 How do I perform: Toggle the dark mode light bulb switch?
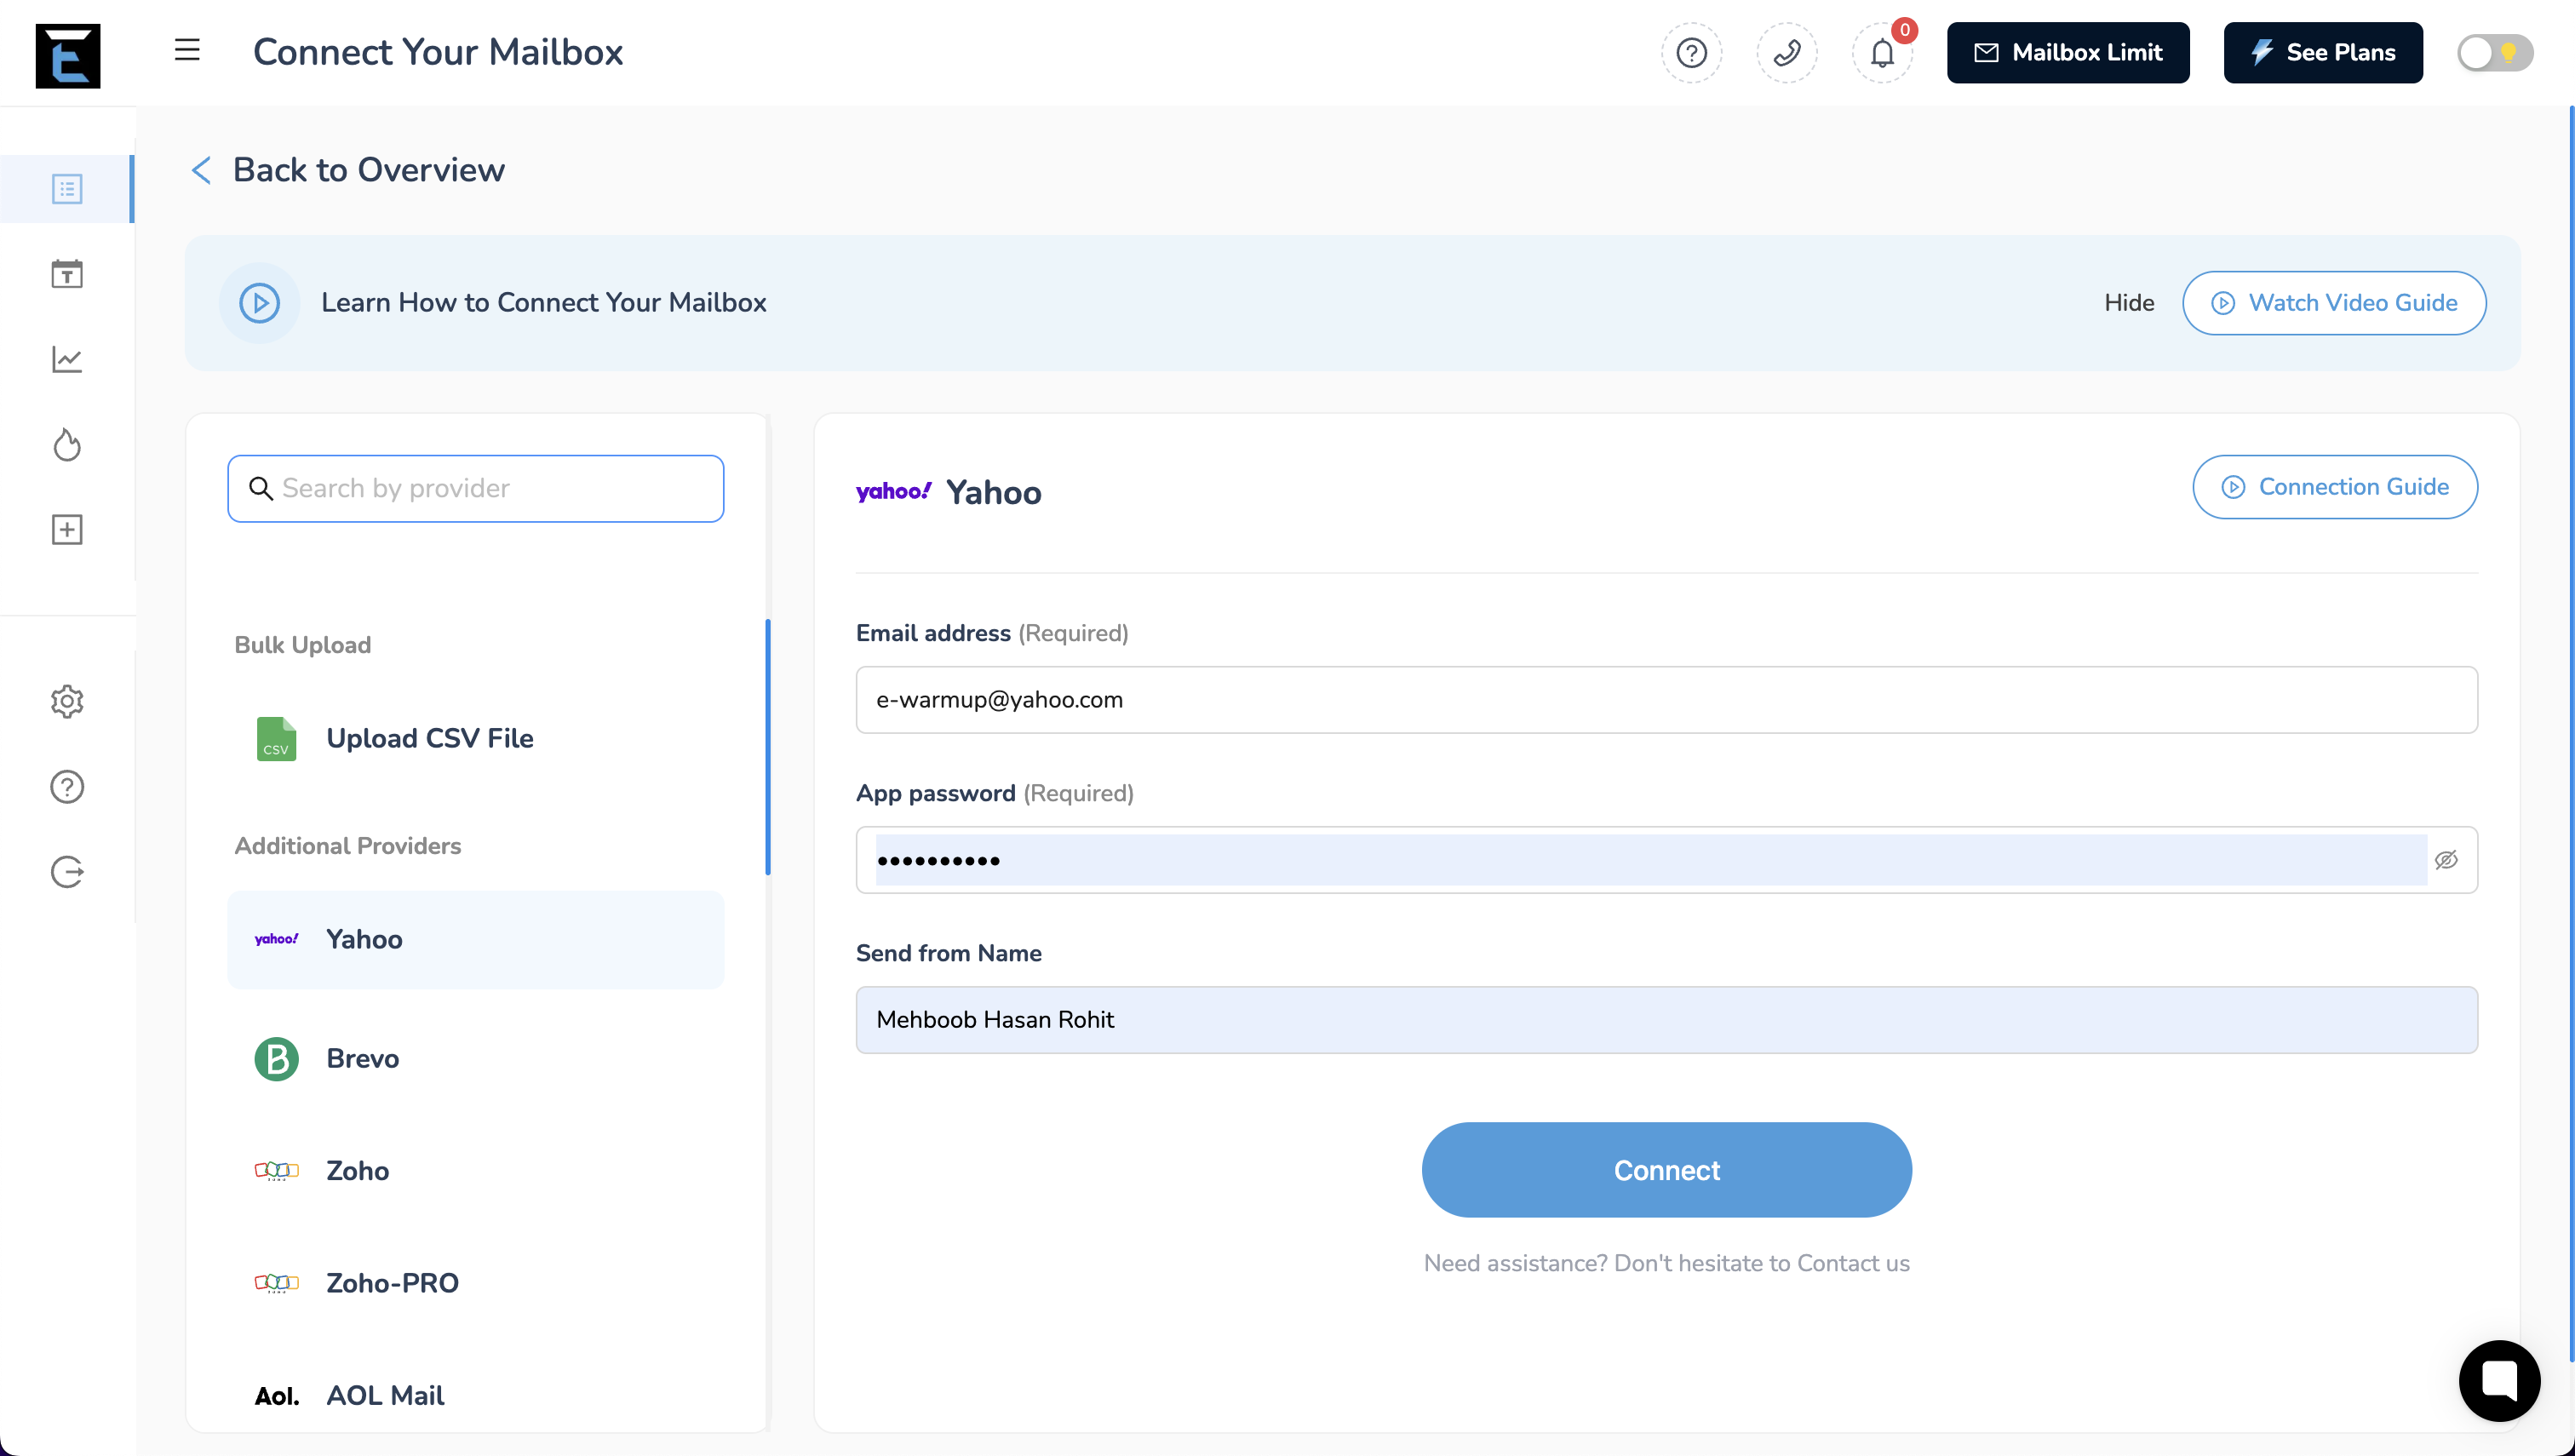(x=2494, y=53)
